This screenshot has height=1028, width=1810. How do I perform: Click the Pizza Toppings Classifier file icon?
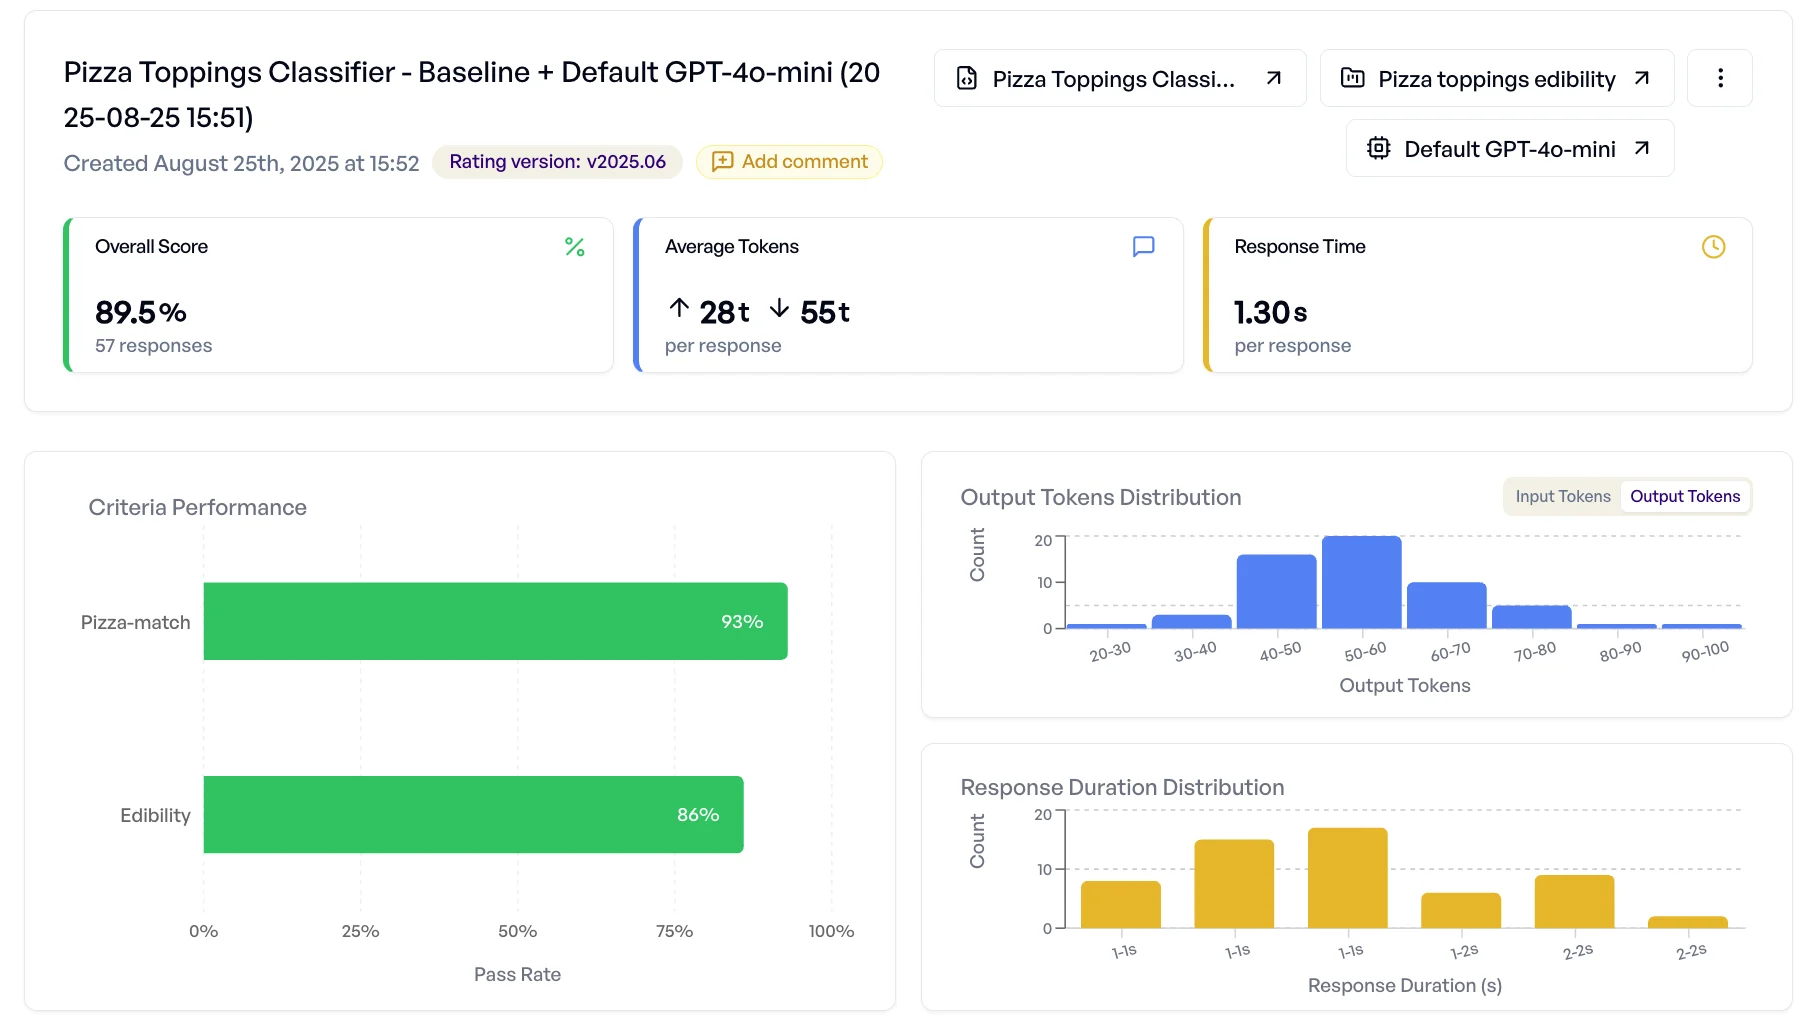pyautogui.click(x=966, y=78)
